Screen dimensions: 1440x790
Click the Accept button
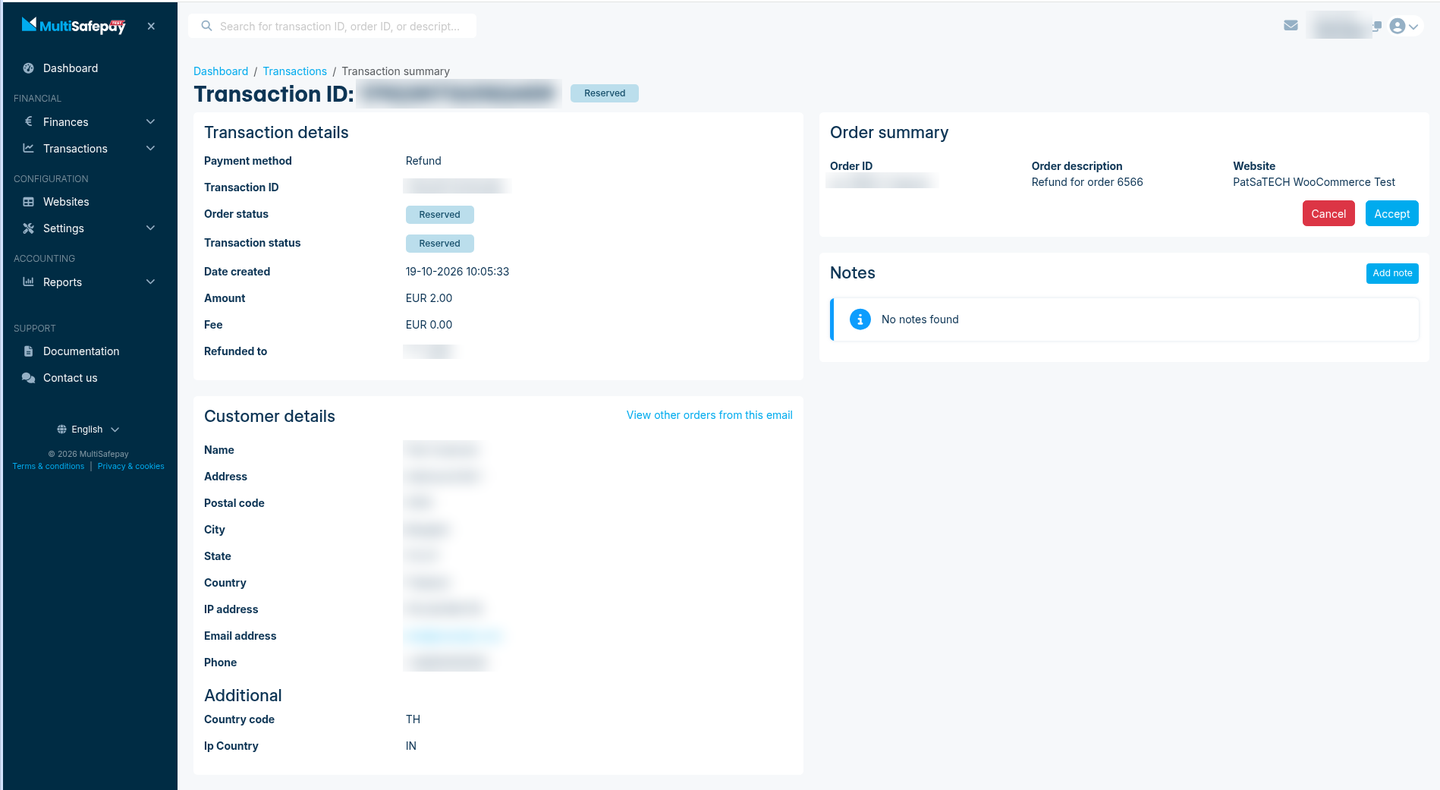(1392, 213)
